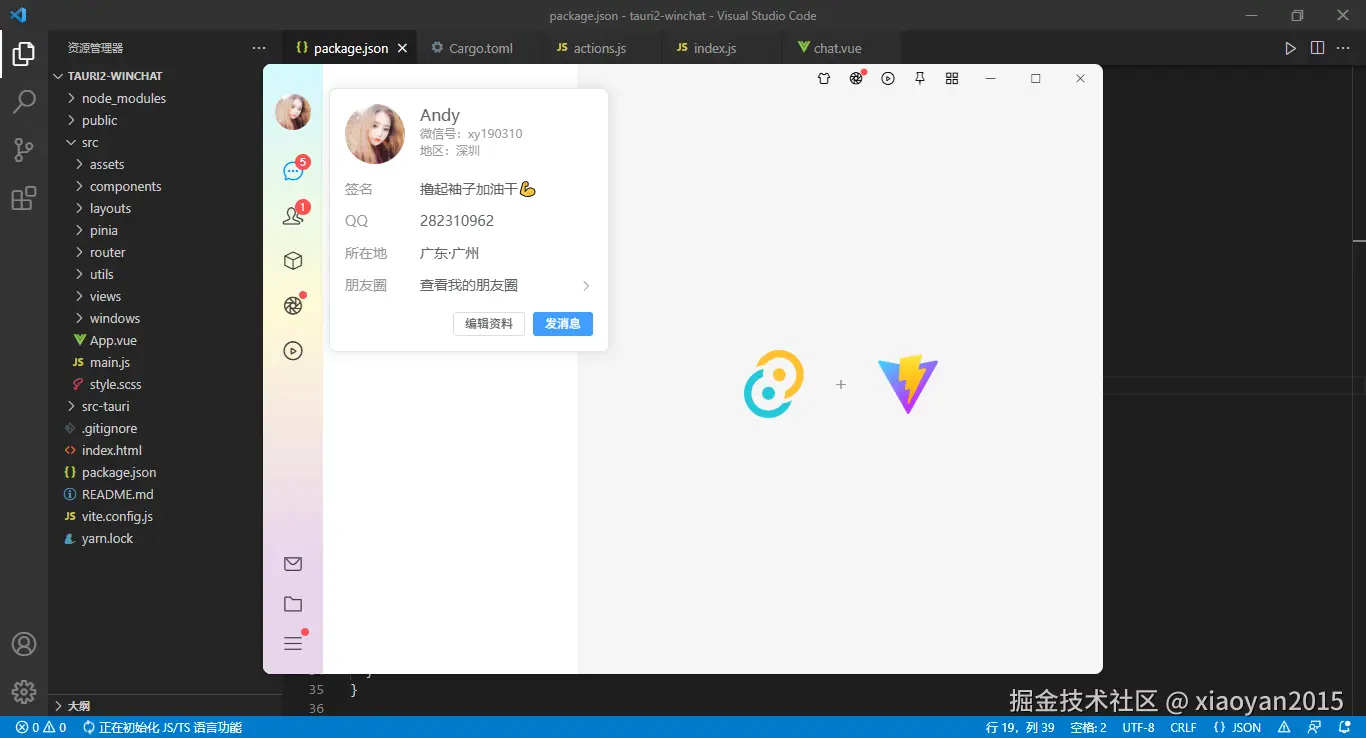Click the grid layout icon in chat title bar

(952, 78)
